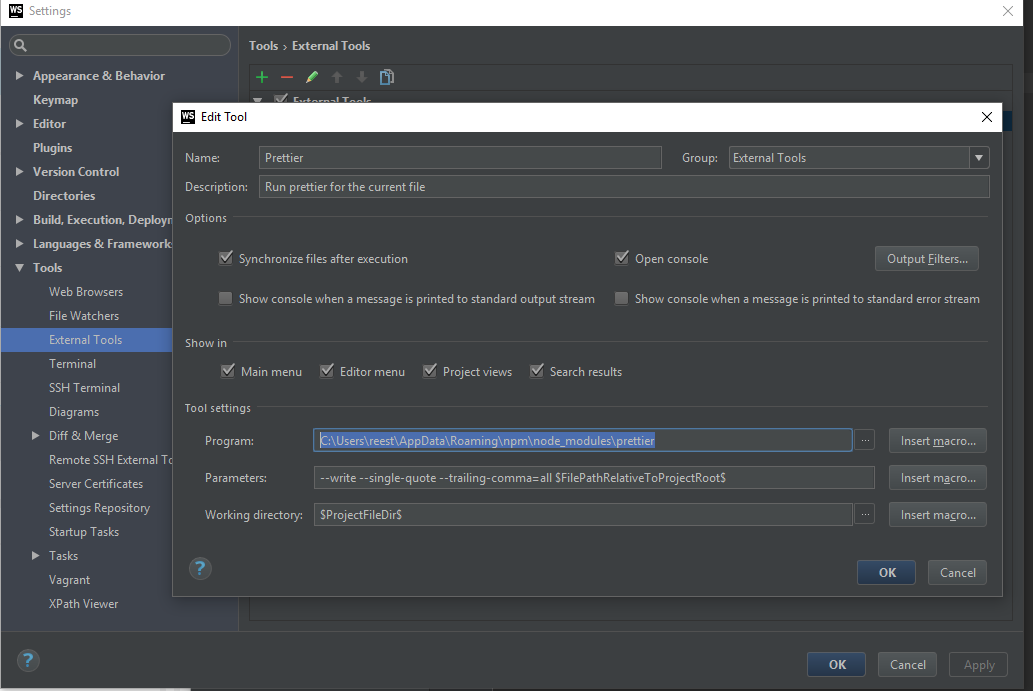The height and width of the screenshot is (691, 1033).
Task: Expand the Languages & Frameworks section
Action: coord(19,243)
